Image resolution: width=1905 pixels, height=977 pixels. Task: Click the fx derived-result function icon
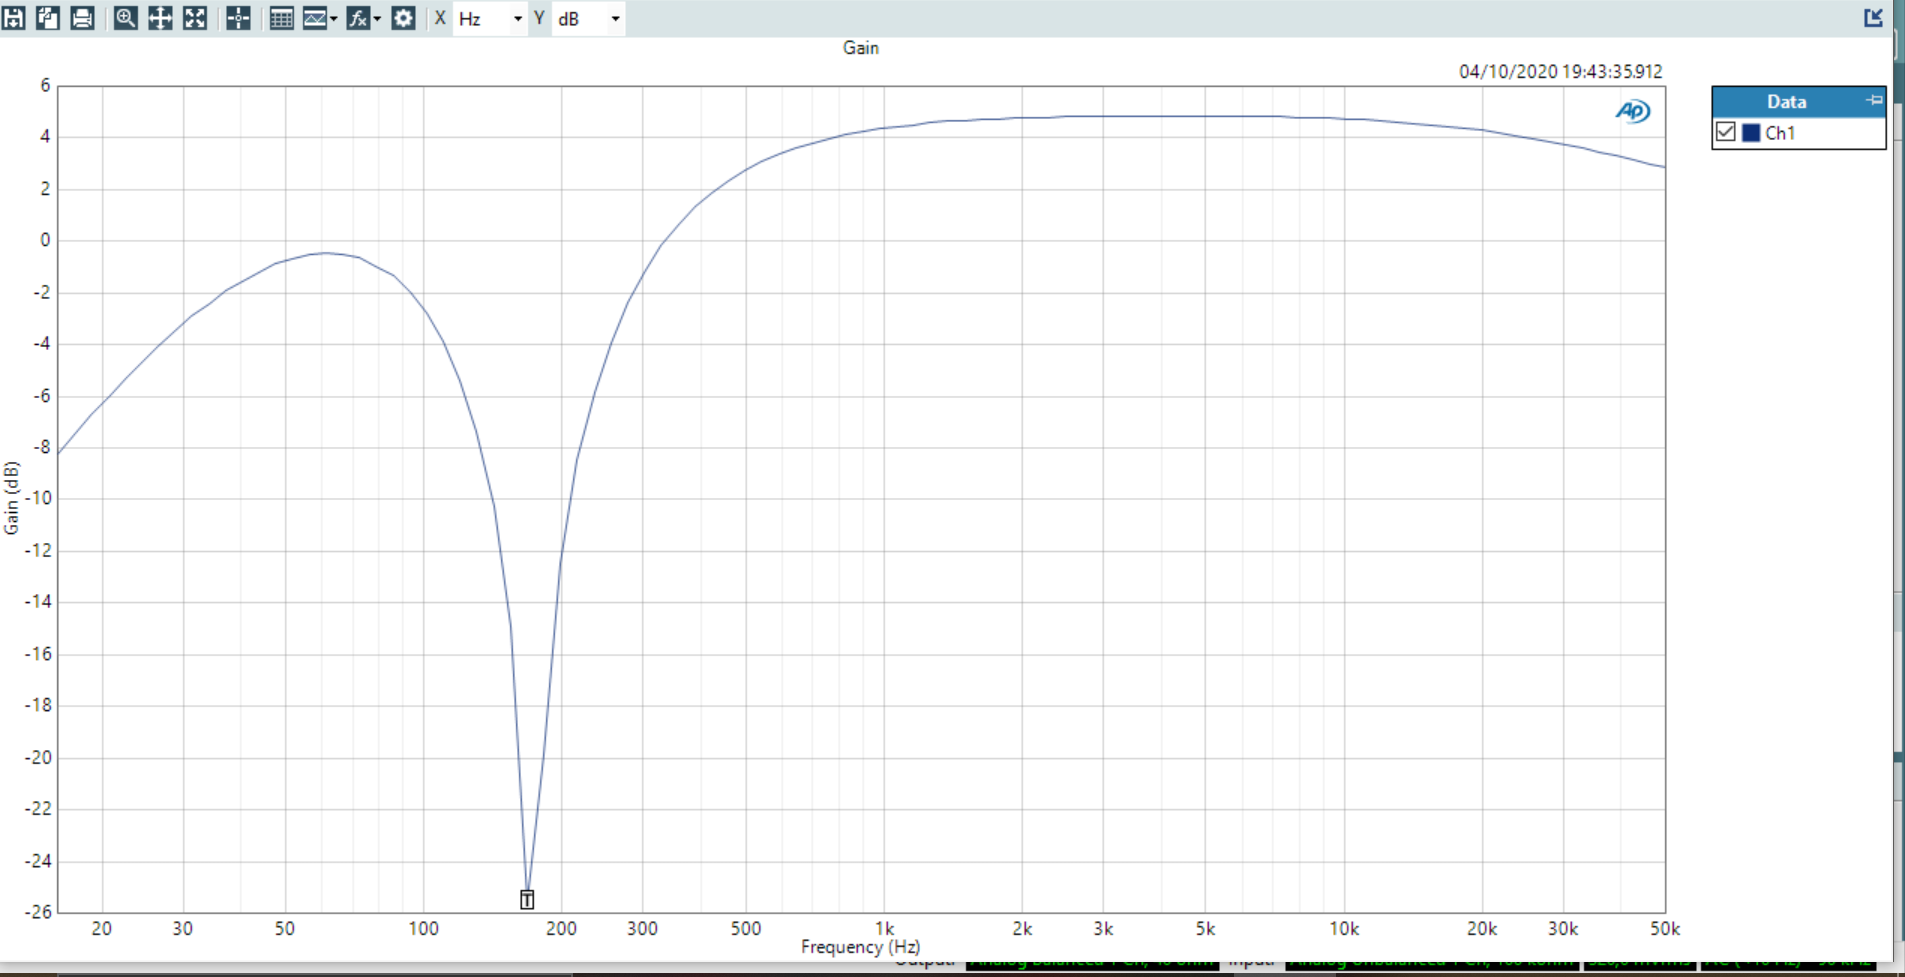[357, 18]
